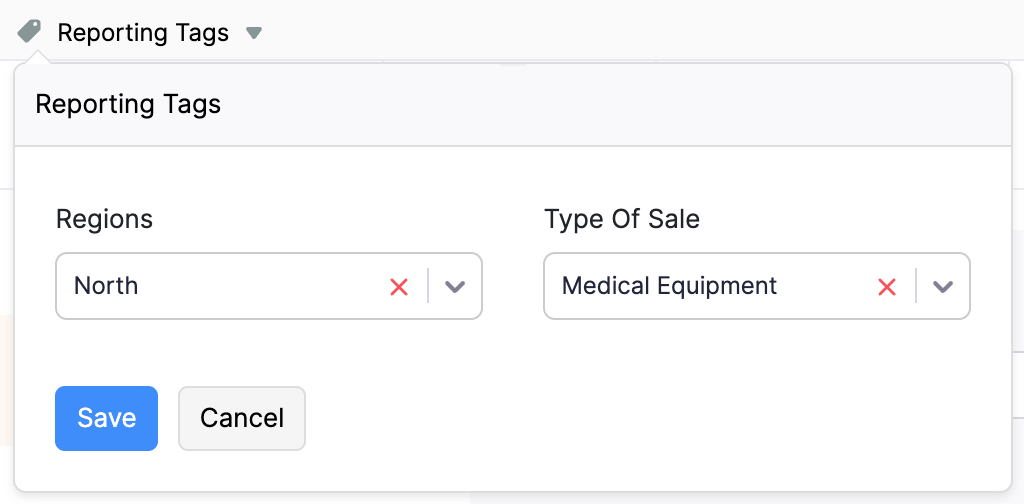Viewport: 1024px width, 504px height.
Task: Click the Regions field label
Action: point(104,219)
